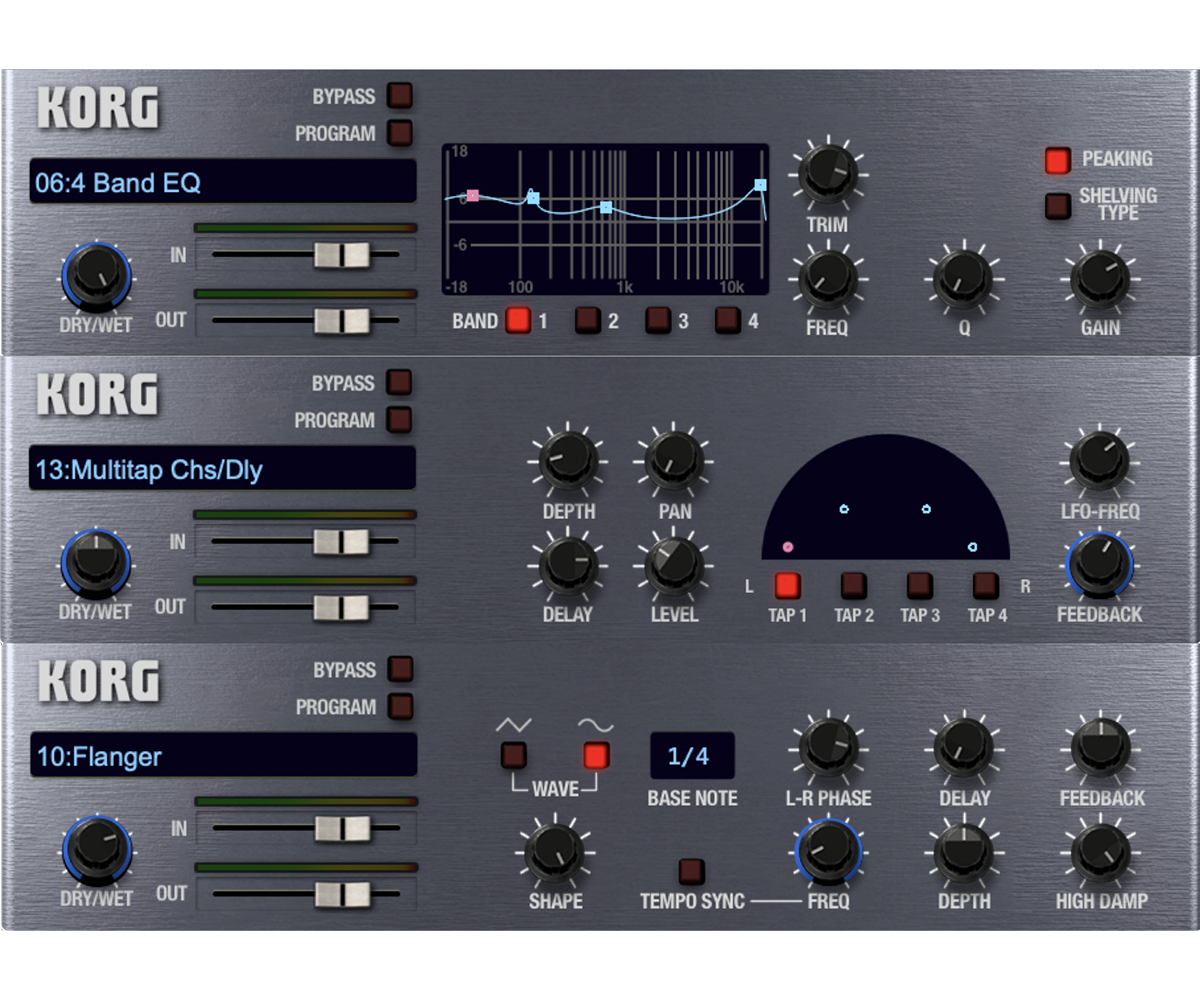Open the 13:Multitap Chs/Dly program display

click(222, 468)
